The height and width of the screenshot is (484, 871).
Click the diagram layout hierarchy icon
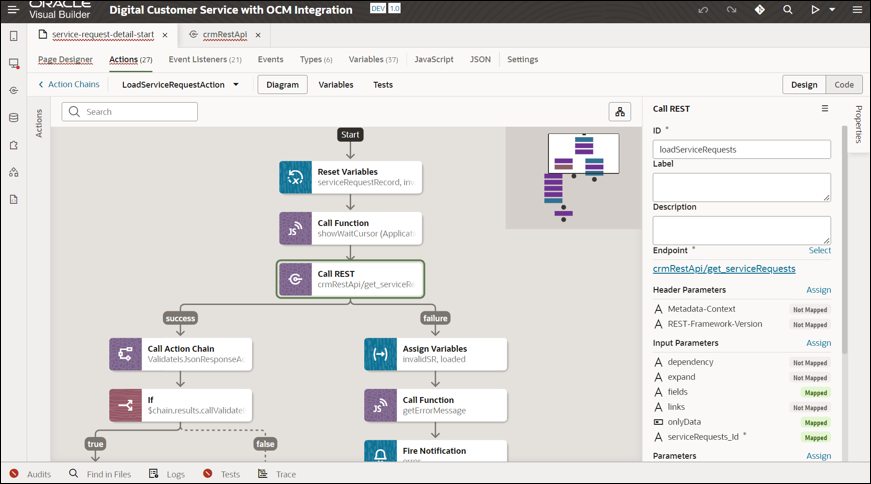(620, 112)
